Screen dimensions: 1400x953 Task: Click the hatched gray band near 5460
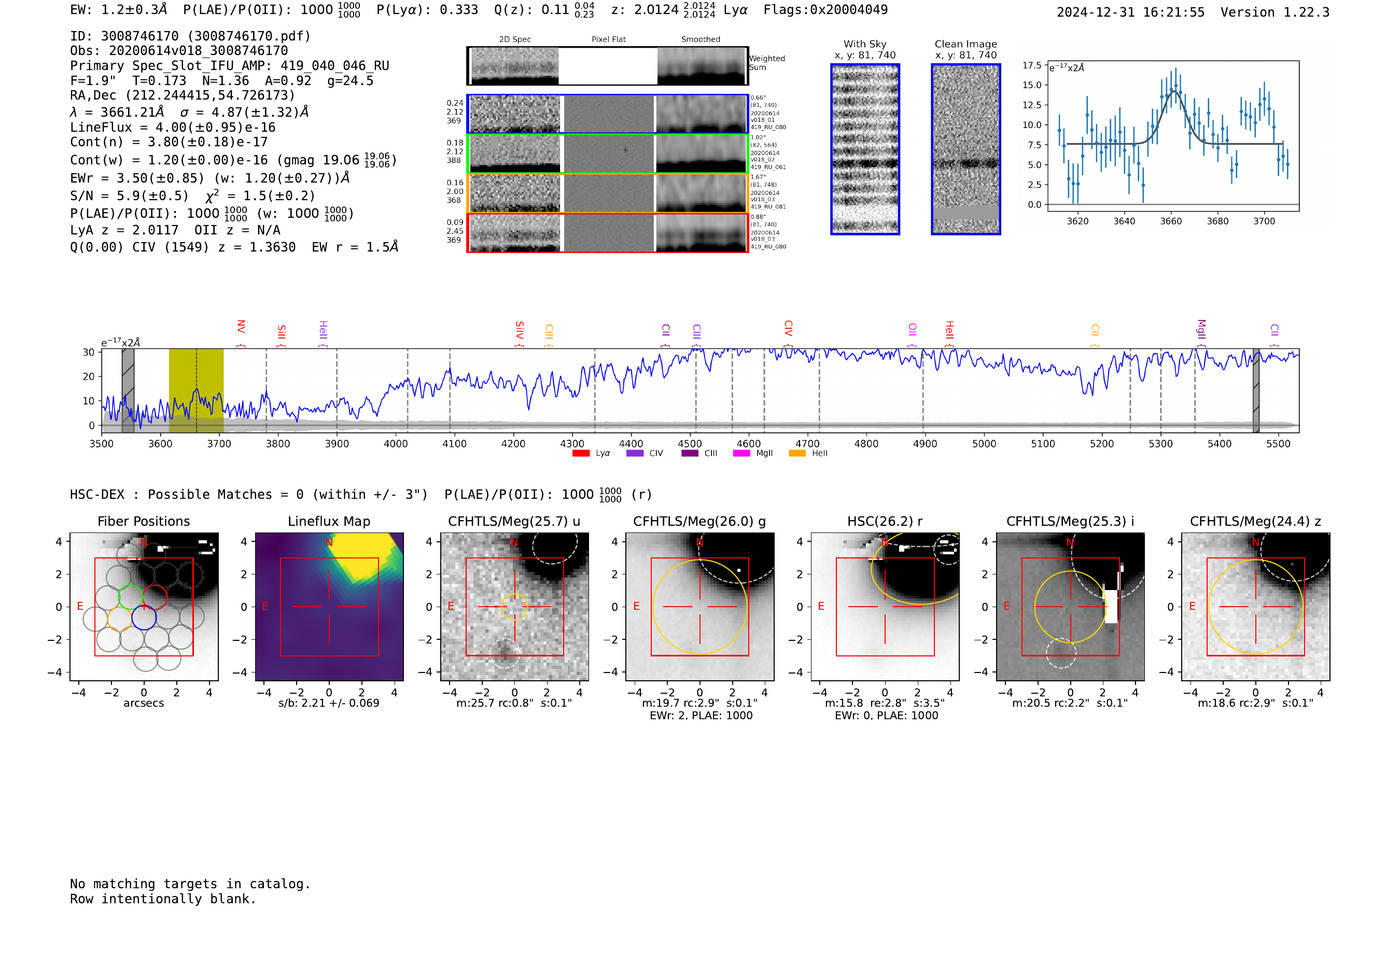coord(1256,391)
